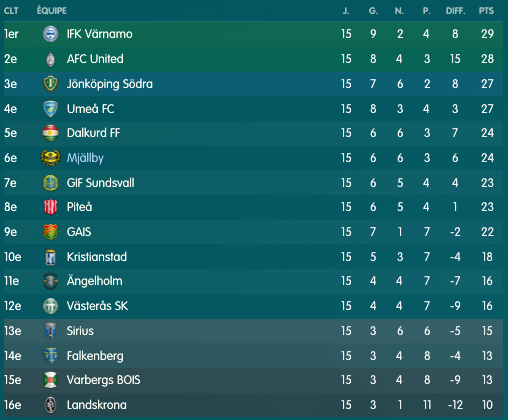
Task: Click the Dalkurd FF club badge
Action: click(51, 133)
